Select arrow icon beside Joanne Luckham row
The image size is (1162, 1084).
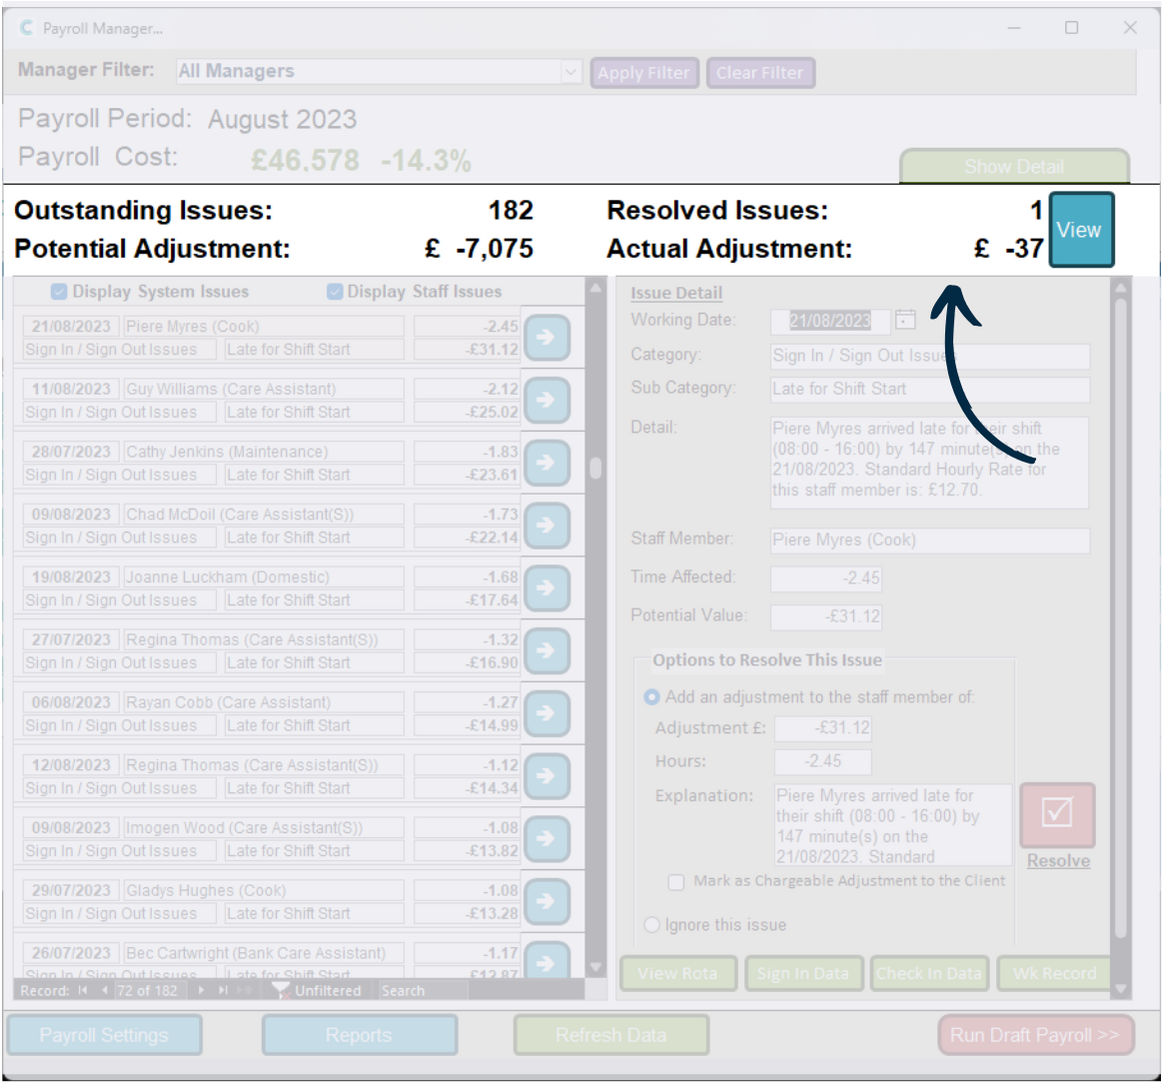pyautogui.click(x=546, y=588)
